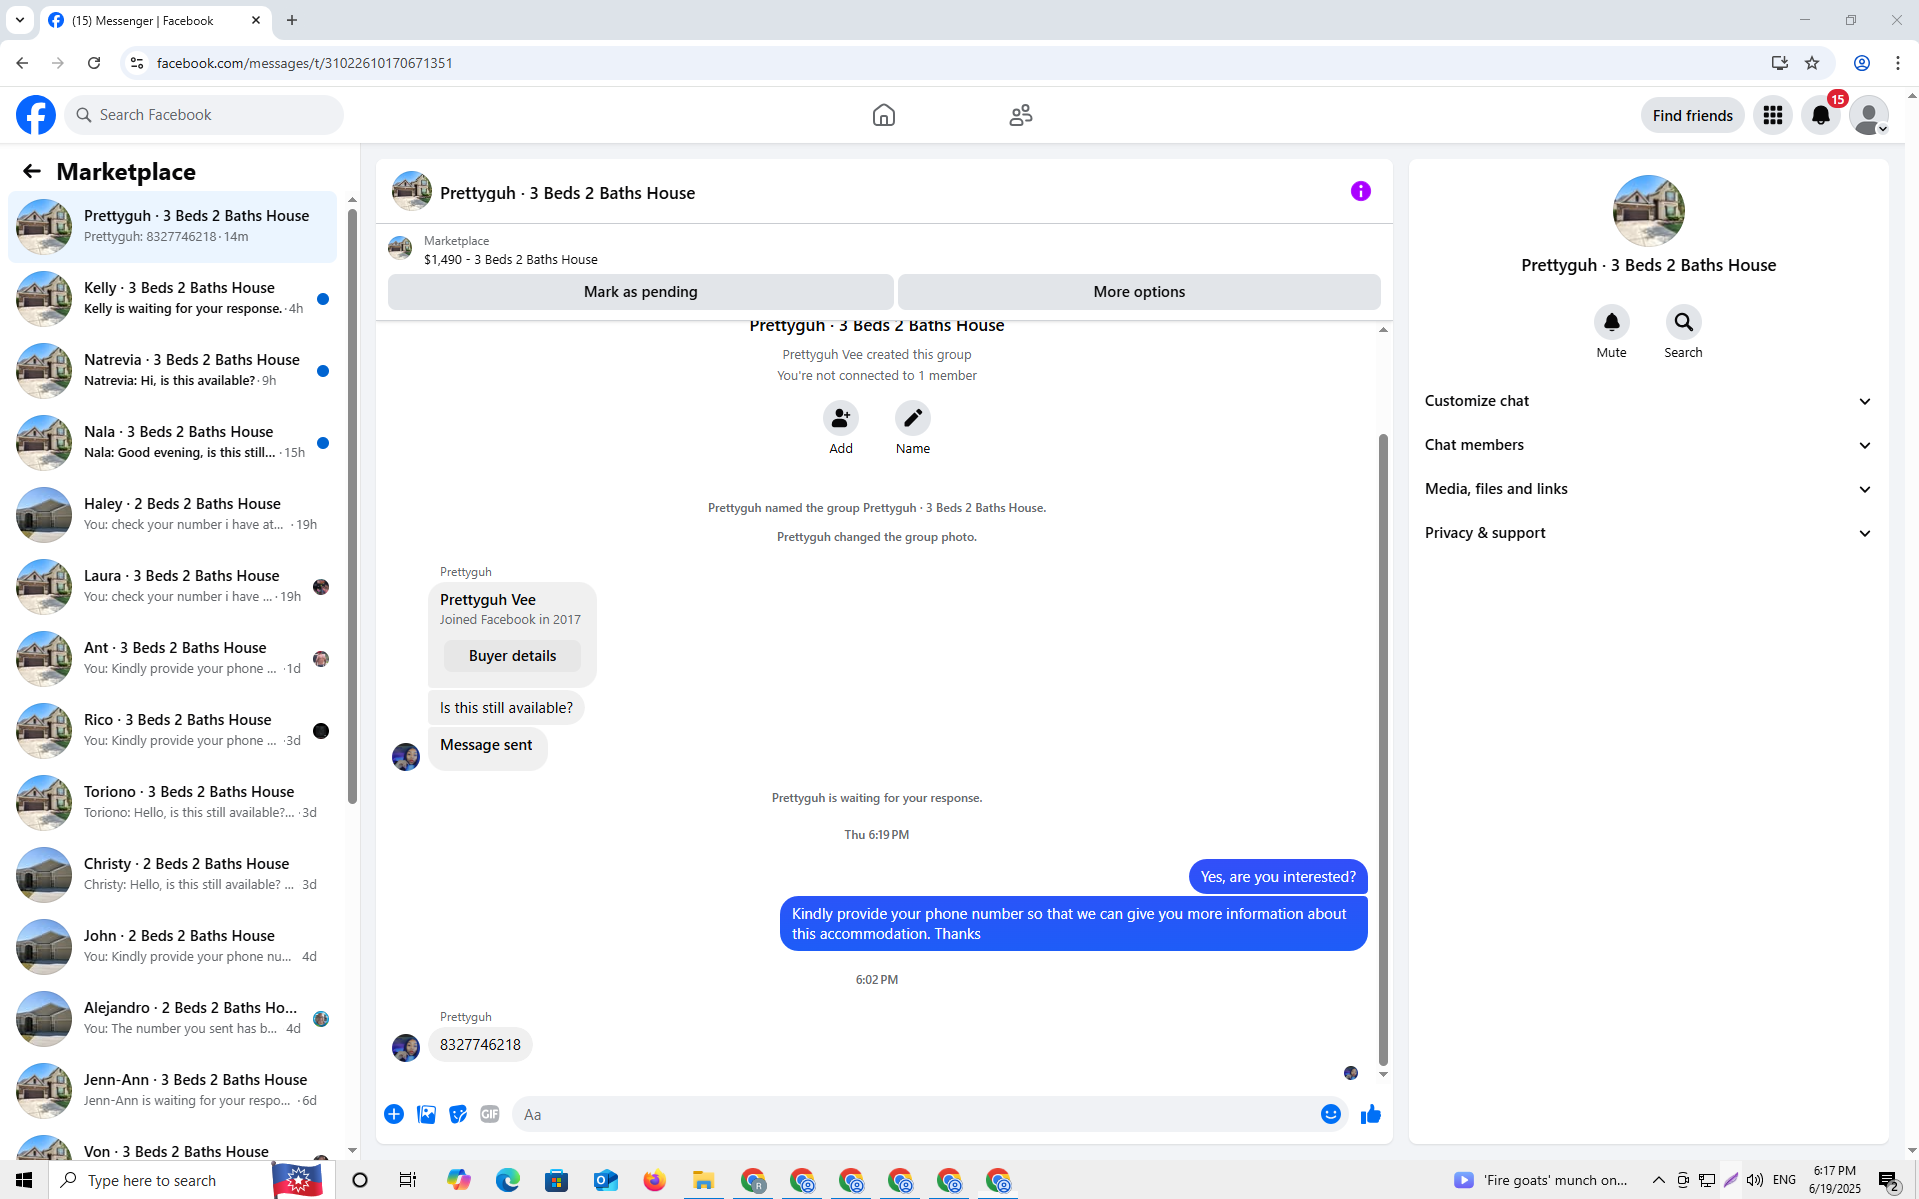Open a new browser tab
The width and height of the screenshot is (1919, 1199).
[x=292, y=20]
